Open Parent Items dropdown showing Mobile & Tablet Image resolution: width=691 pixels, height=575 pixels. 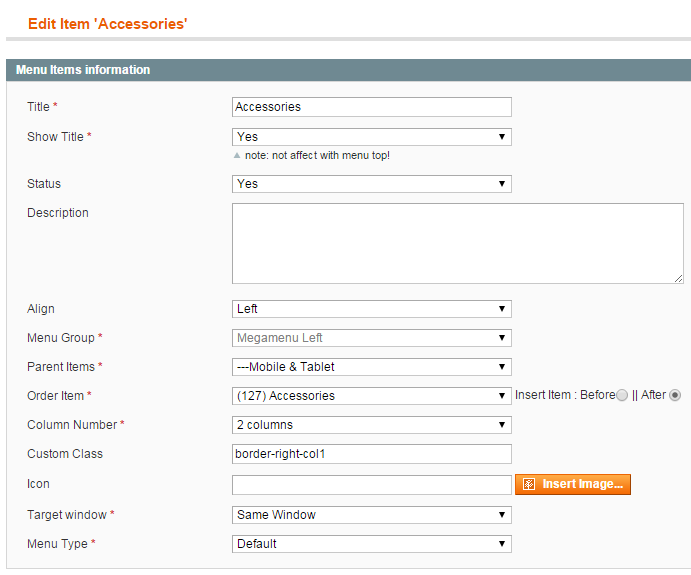pyautogui.click(x=372, y=367)
